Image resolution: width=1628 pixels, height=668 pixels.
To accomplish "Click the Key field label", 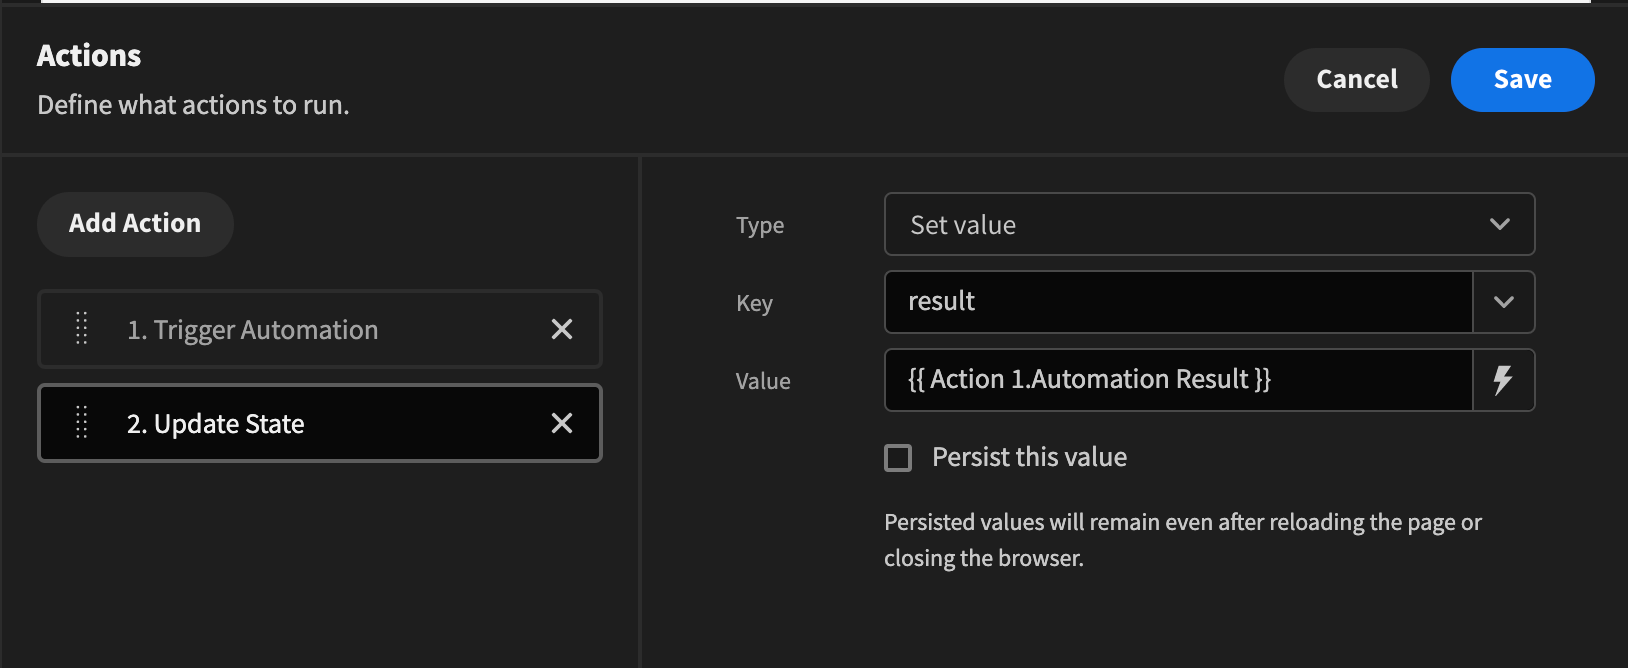I will tap(754, 303).
